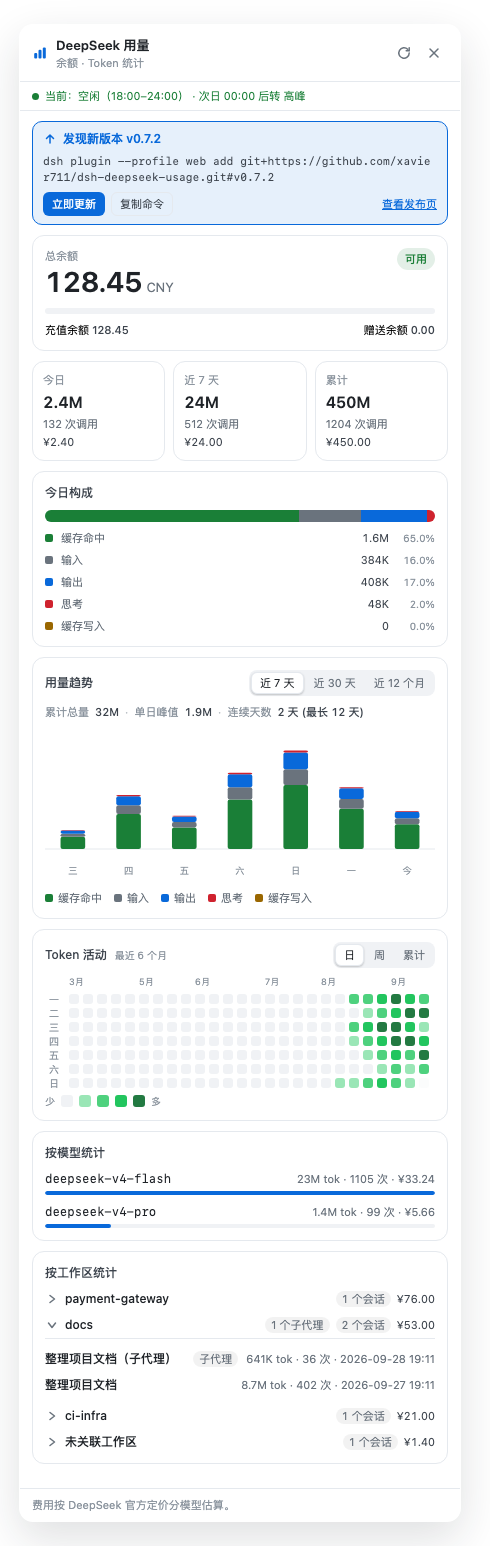Image resolution: width=490 pixels, height=1546 pixels.
Task: Click the 累计总量 32M statistic
Action: point(82,712)
